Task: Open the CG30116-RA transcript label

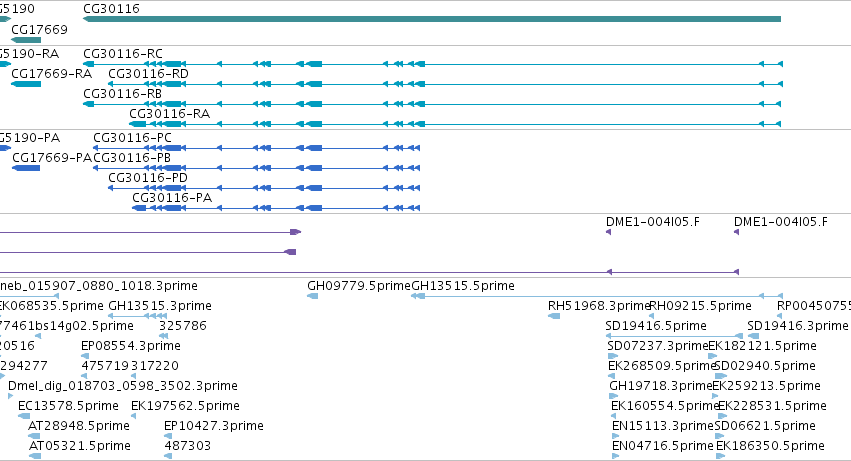Action: (x=169, y=114)
